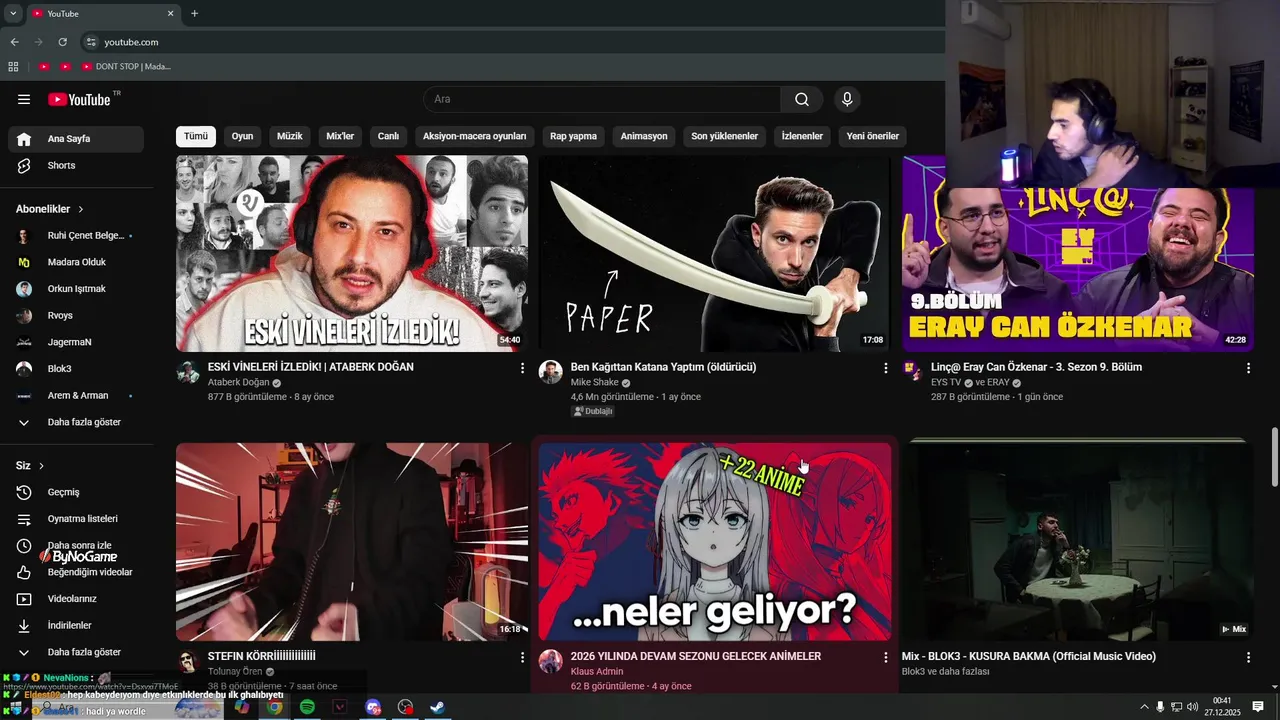1280x720 pixels.
Task: Select the Son yüklenenler chip
Action: pos(725,136)
